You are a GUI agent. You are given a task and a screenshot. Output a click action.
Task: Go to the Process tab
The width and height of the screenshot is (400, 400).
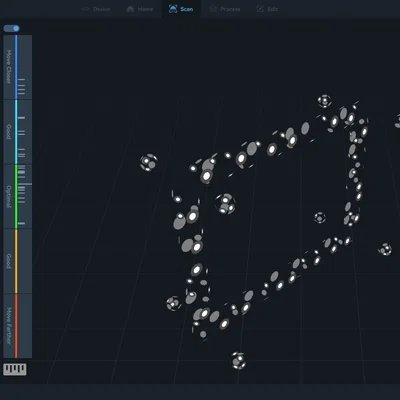pyautogui.click(x=225, y=9)
